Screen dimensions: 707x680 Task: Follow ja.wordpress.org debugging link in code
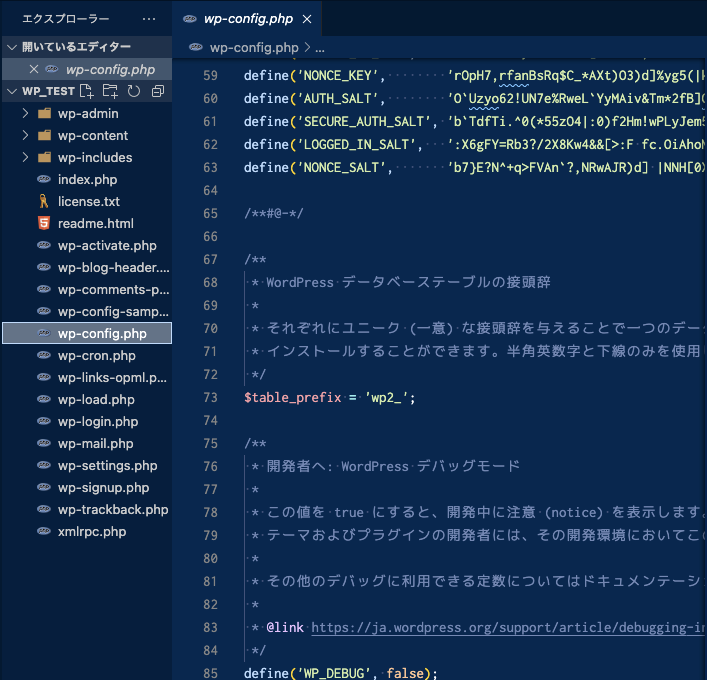pos(508,627)
